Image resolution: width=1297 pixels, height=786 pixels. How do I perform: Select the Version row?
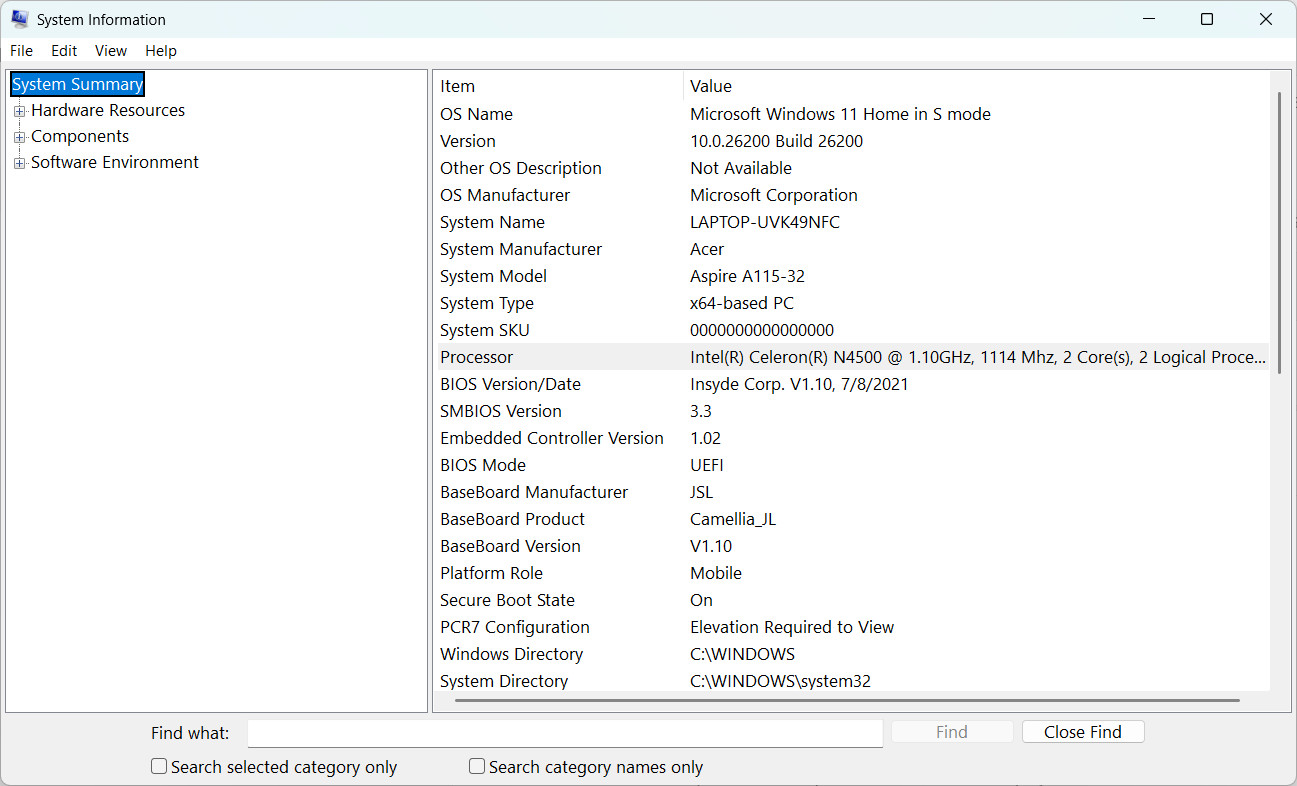click(x=853, y=141)
